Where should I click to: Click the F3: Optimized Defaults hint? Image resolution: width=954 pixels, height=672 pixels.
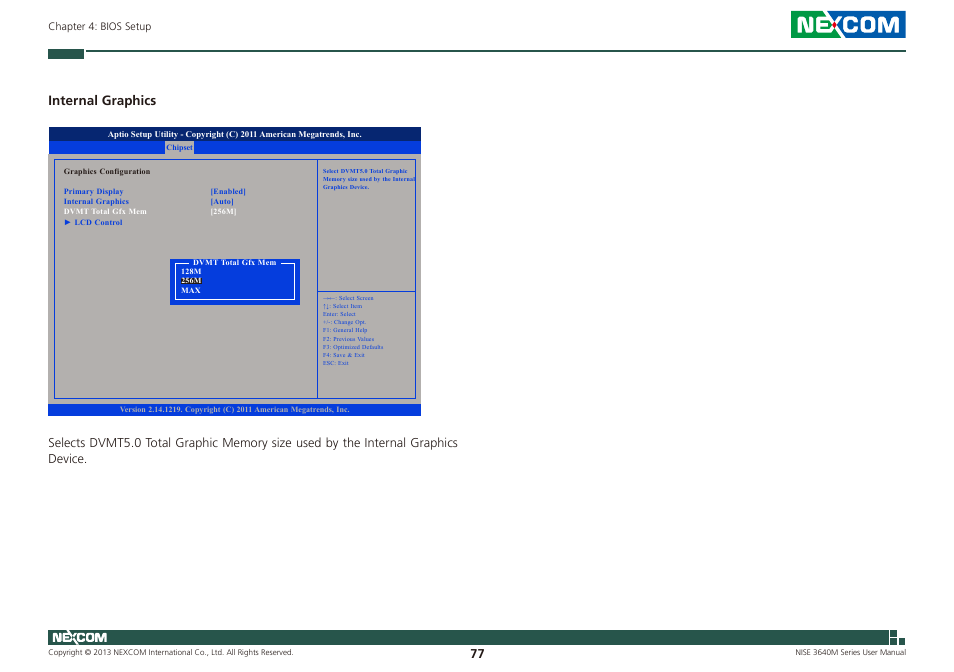click(353, 347)
